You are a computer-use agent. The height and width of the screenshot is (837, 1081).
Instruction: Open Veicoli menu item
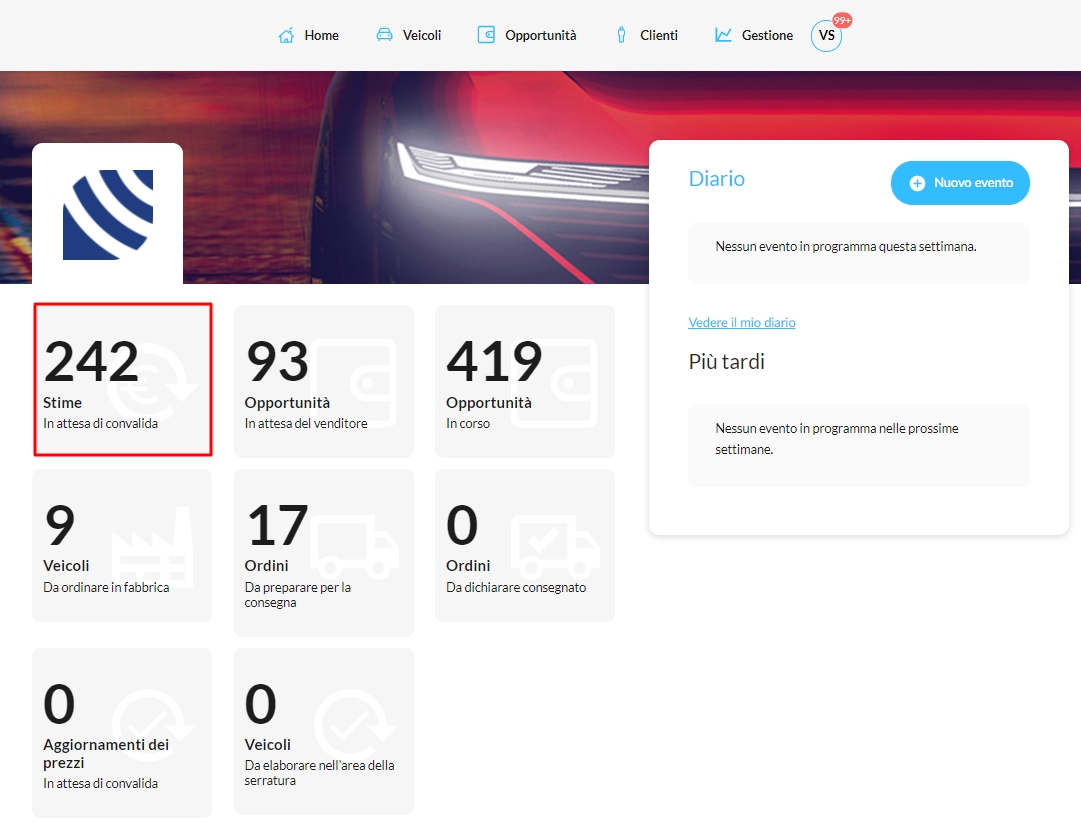pos(408,35)
